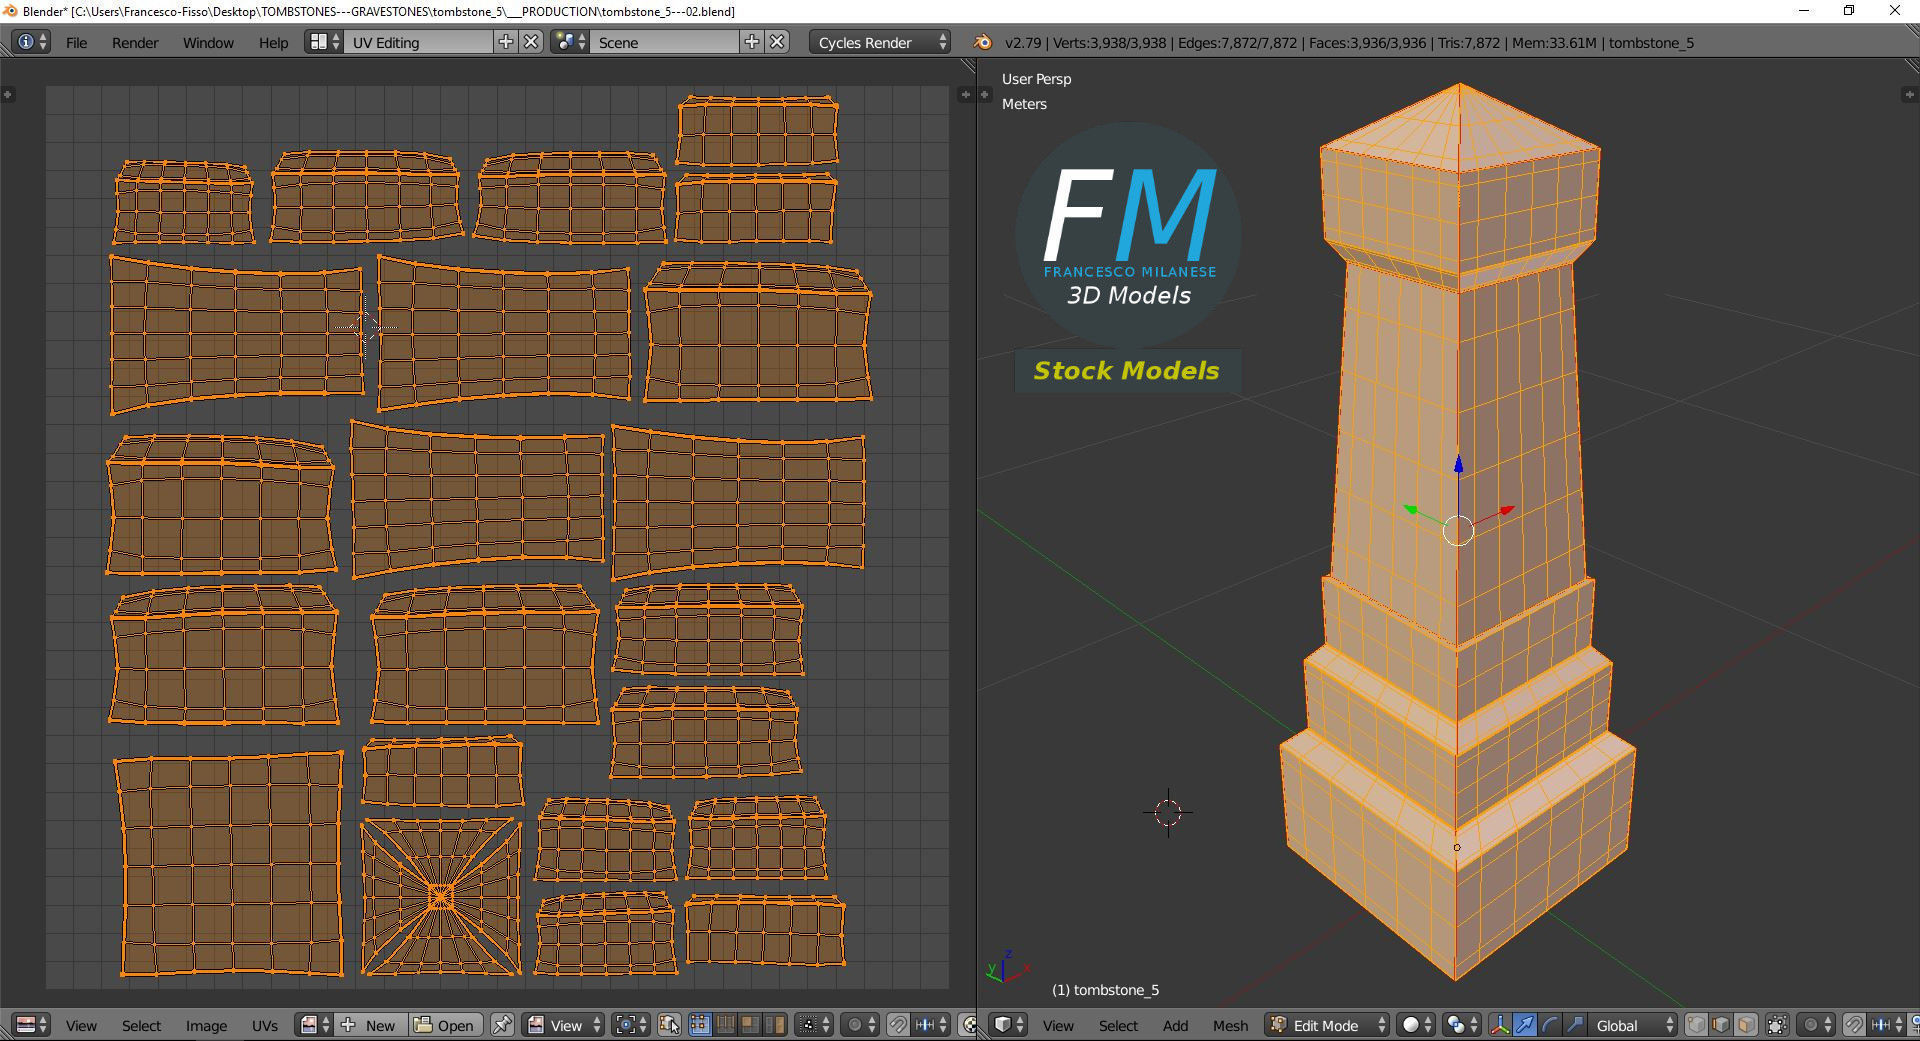The width and height of the screenshot is (1920, 1041).
Task: Click the Blender logo in the info header
Action: (983, 42)
